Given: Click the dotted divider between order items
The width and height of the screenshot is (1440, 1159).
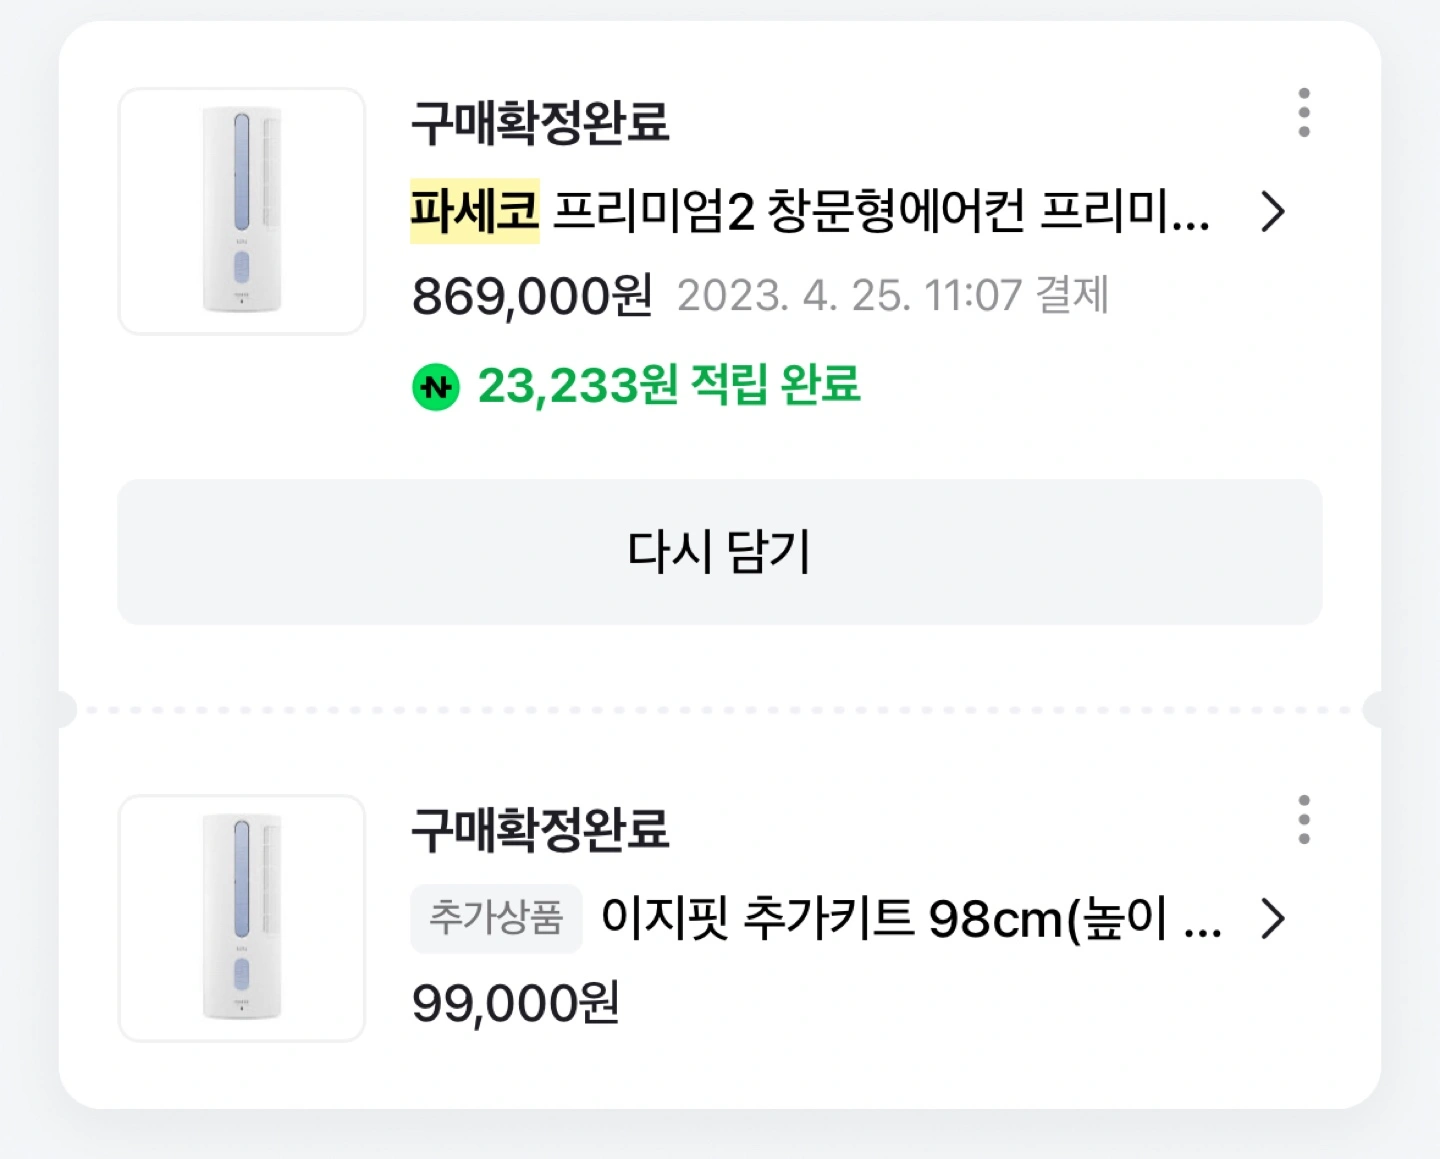Looking at the screenshot, I should click(x=720, y=710).
